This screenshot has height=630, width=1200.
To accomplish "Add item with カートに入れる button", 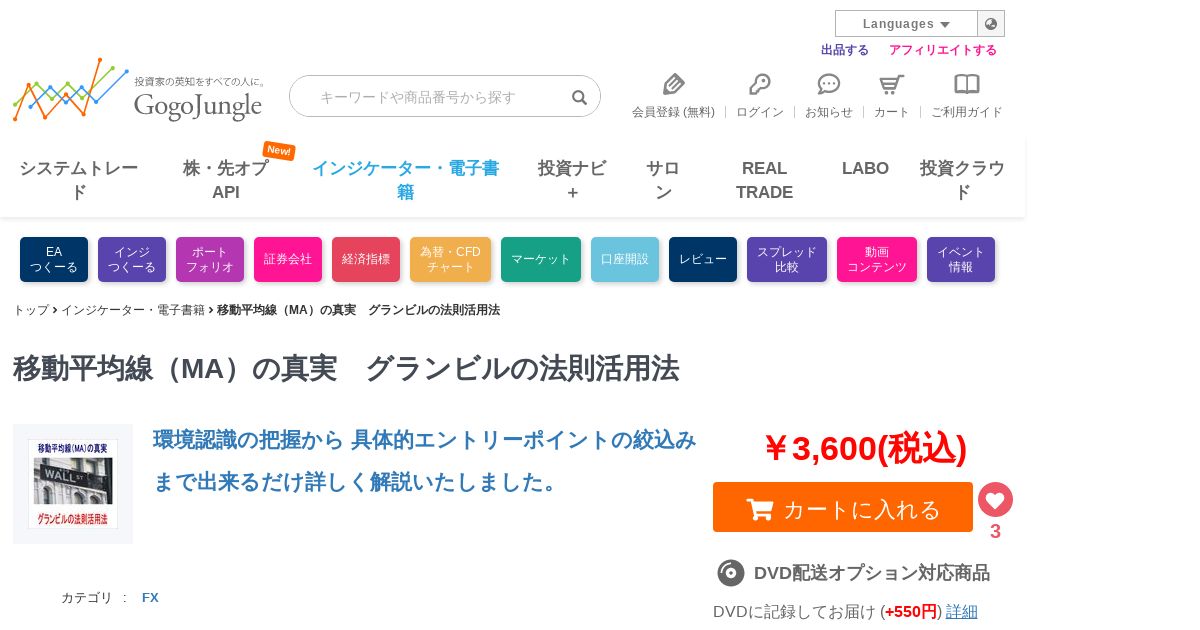I will point(843,507).
